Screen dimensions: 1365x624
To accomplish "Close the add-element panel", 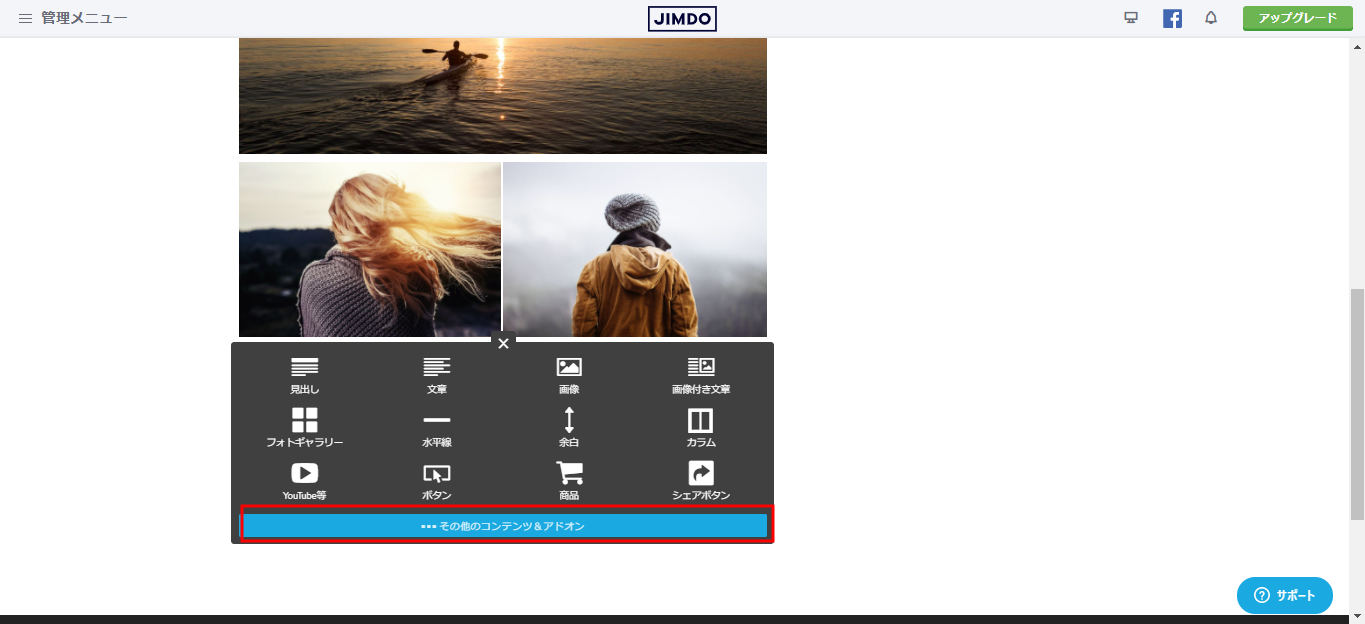I will coord(503,344).
